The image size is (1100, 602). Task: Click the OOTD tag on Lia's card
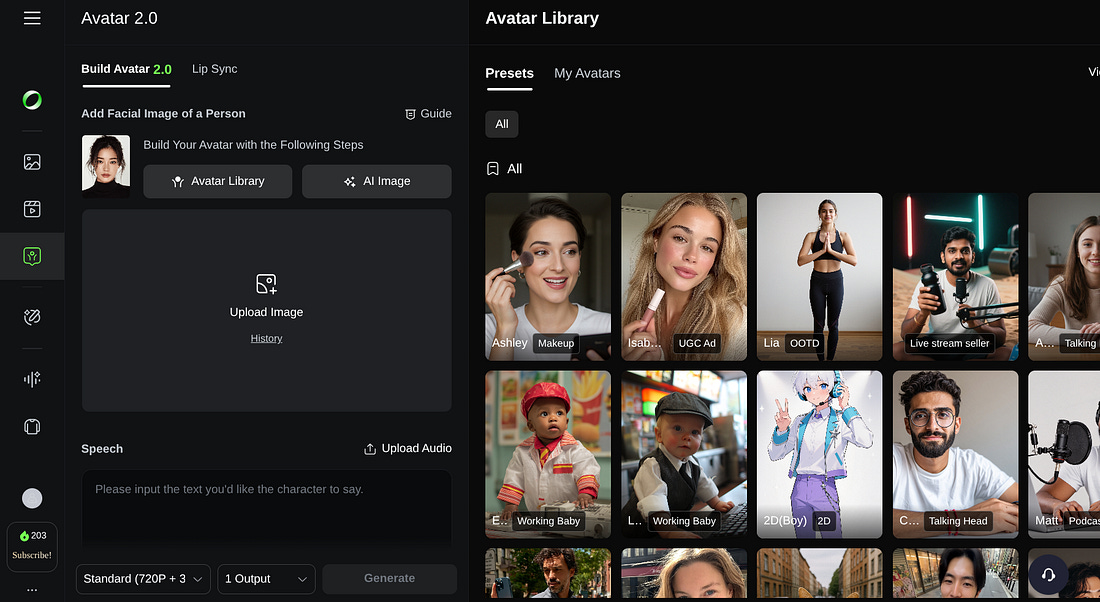click(x=804, y=343)
